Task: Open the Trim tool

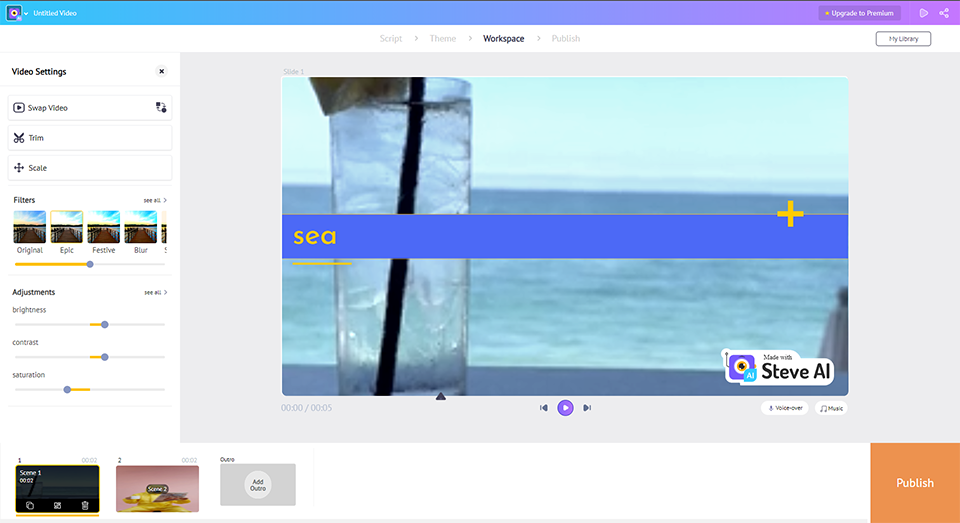Action: coord(89,138)
